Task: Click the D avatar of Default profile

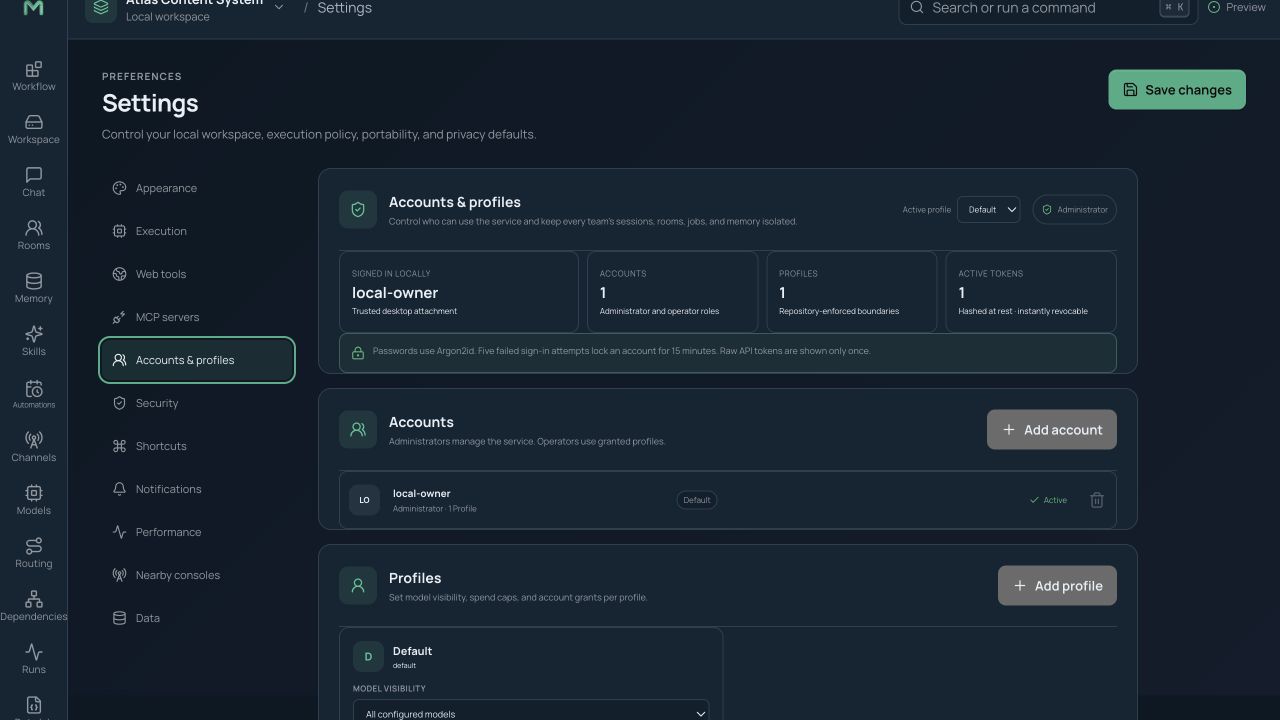Action: 368,657
